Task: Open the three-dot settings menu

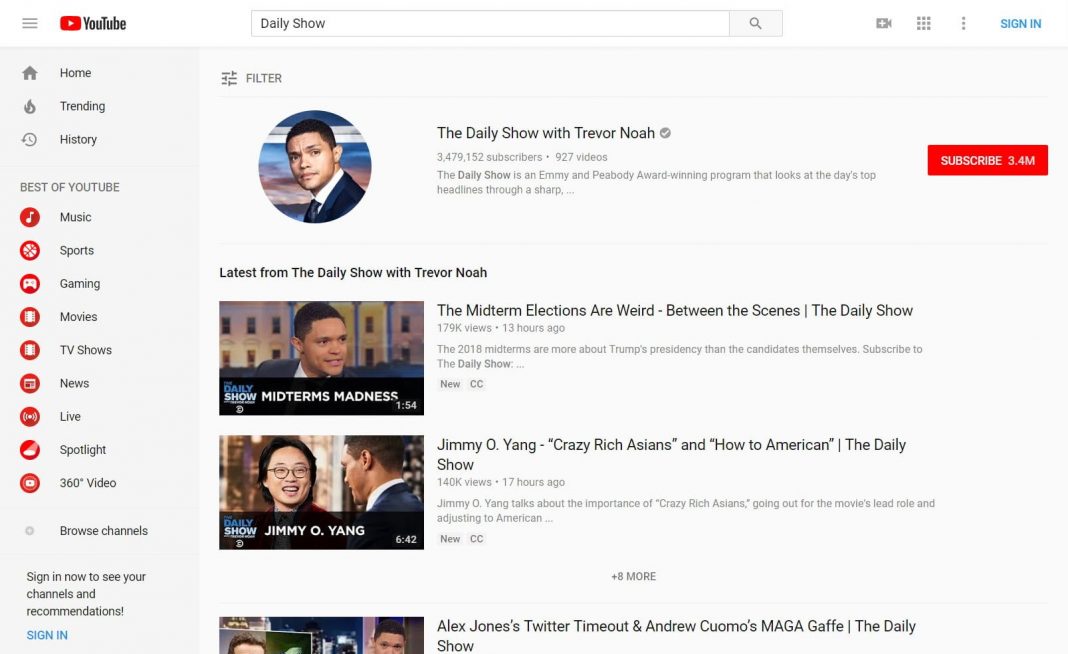Action: [963, 23]
